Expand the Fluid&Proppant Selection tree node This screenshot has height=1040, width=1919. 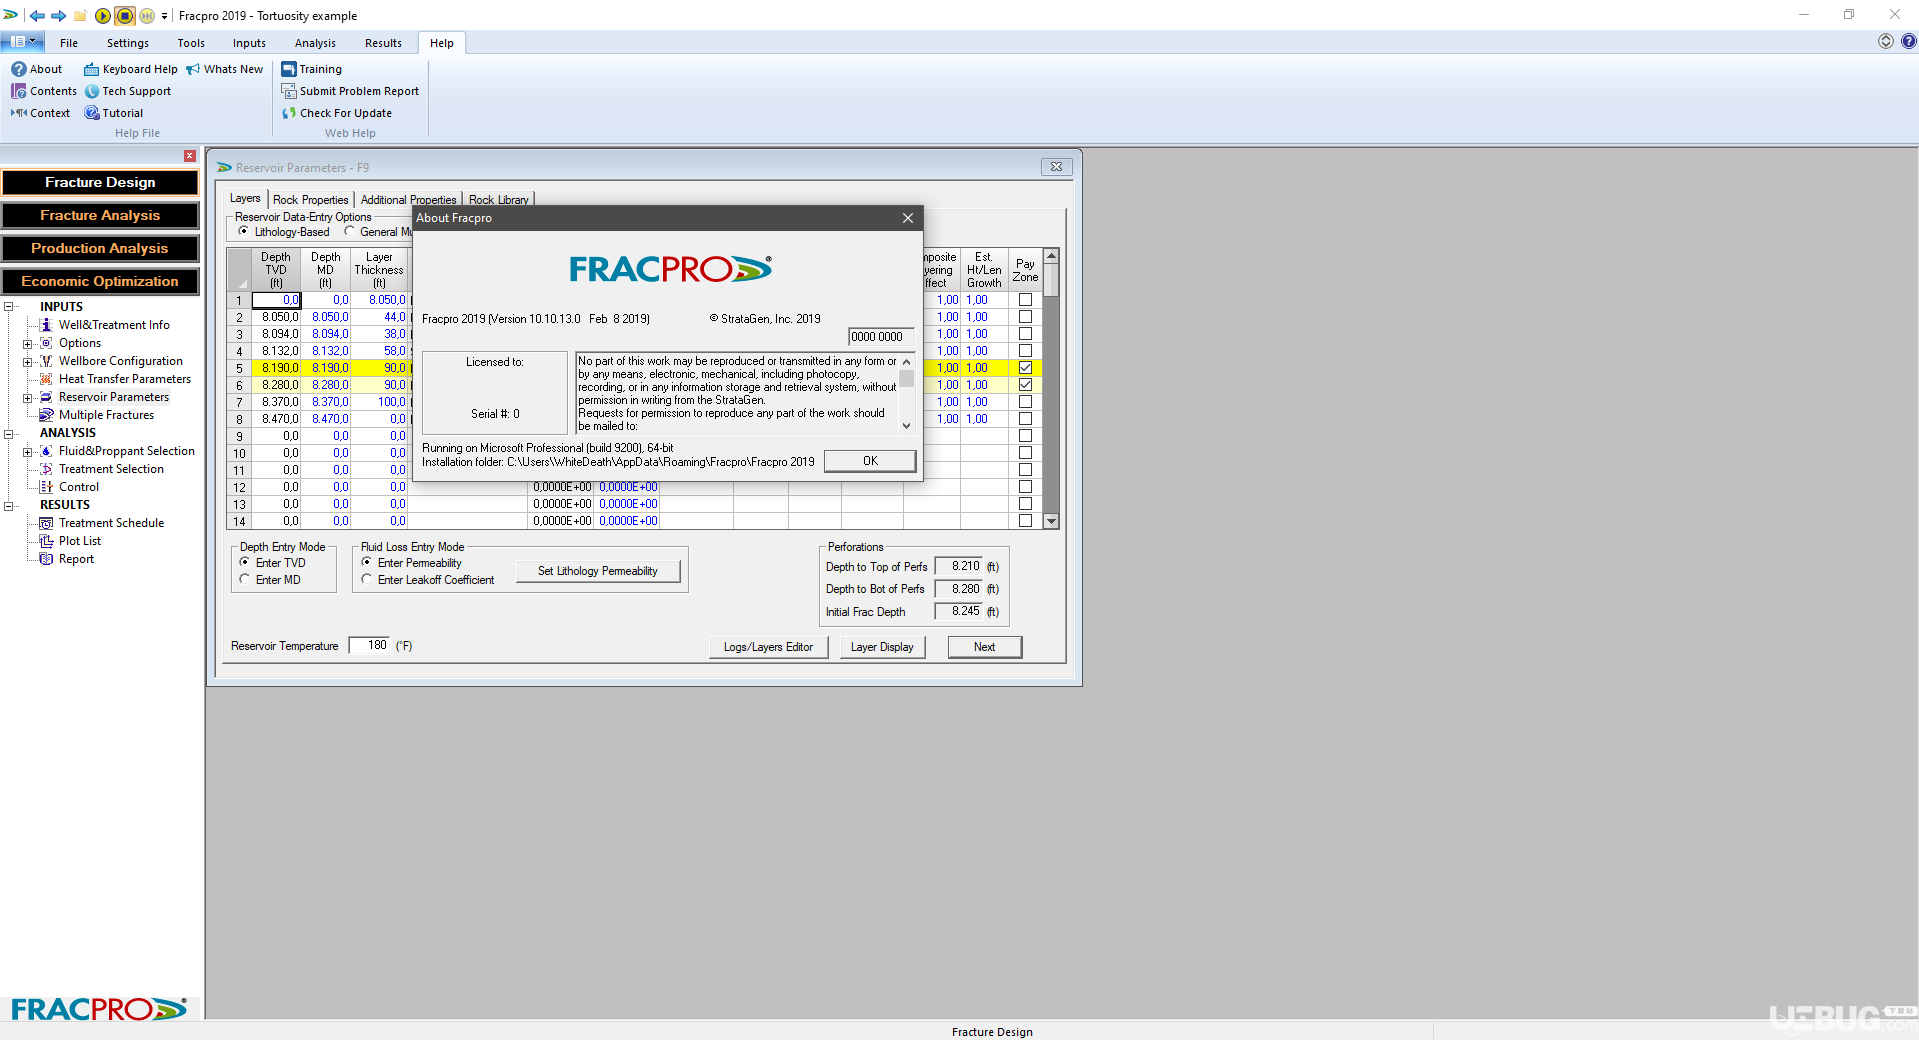click(x=28, y=452)
